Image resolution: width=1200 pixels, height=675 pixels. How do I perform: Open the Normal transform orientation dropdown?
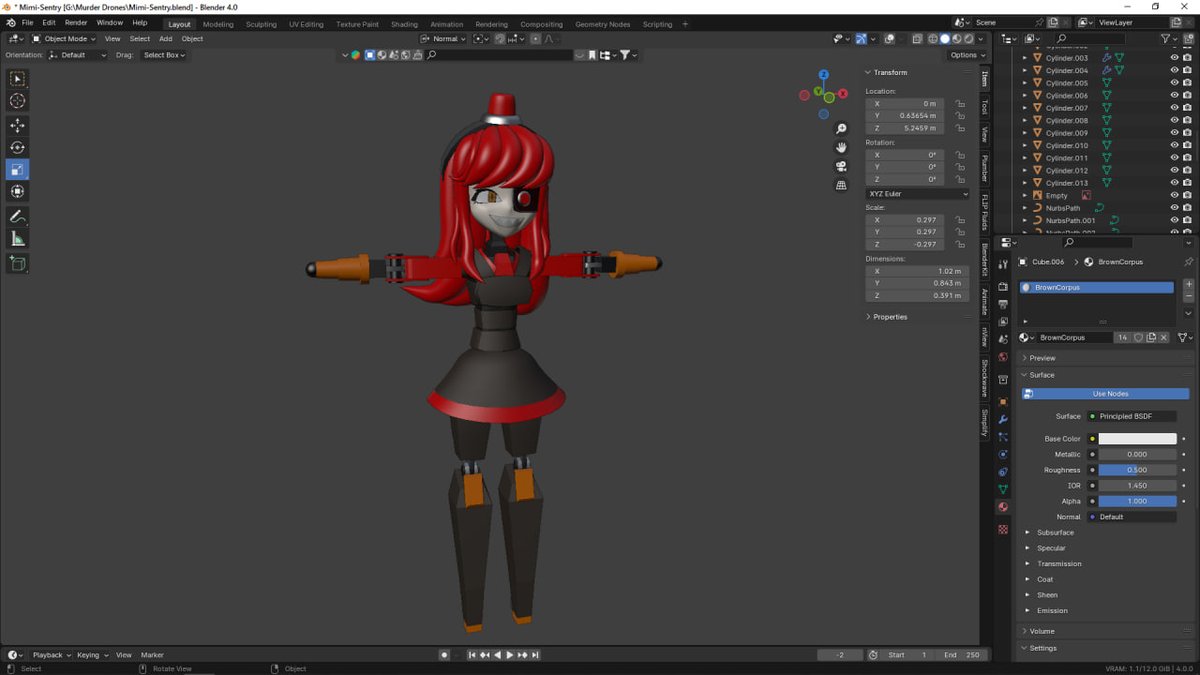(x=444, y=39)
